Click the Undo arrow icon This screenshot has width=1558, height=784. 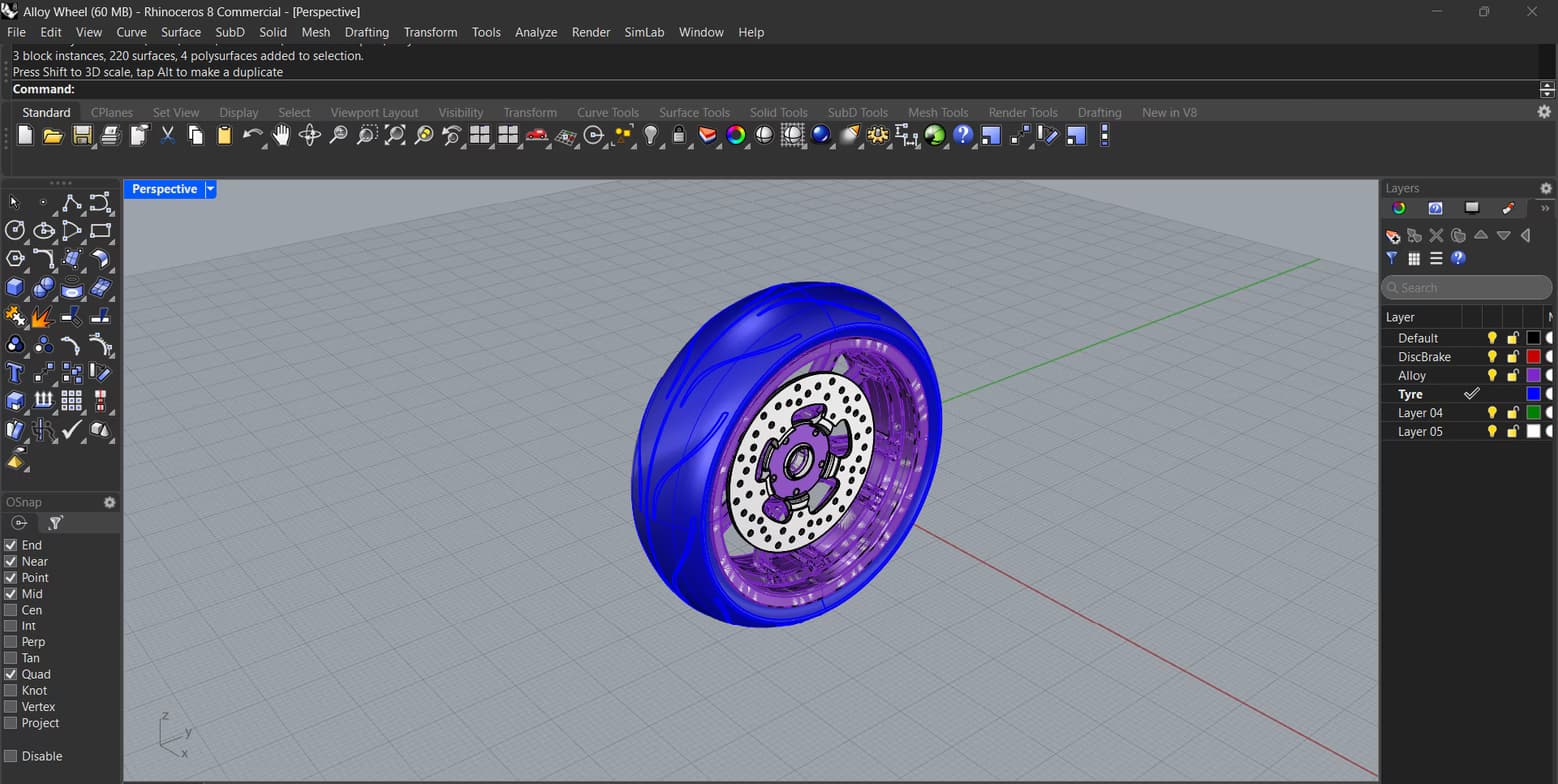[x=252, y=135]
